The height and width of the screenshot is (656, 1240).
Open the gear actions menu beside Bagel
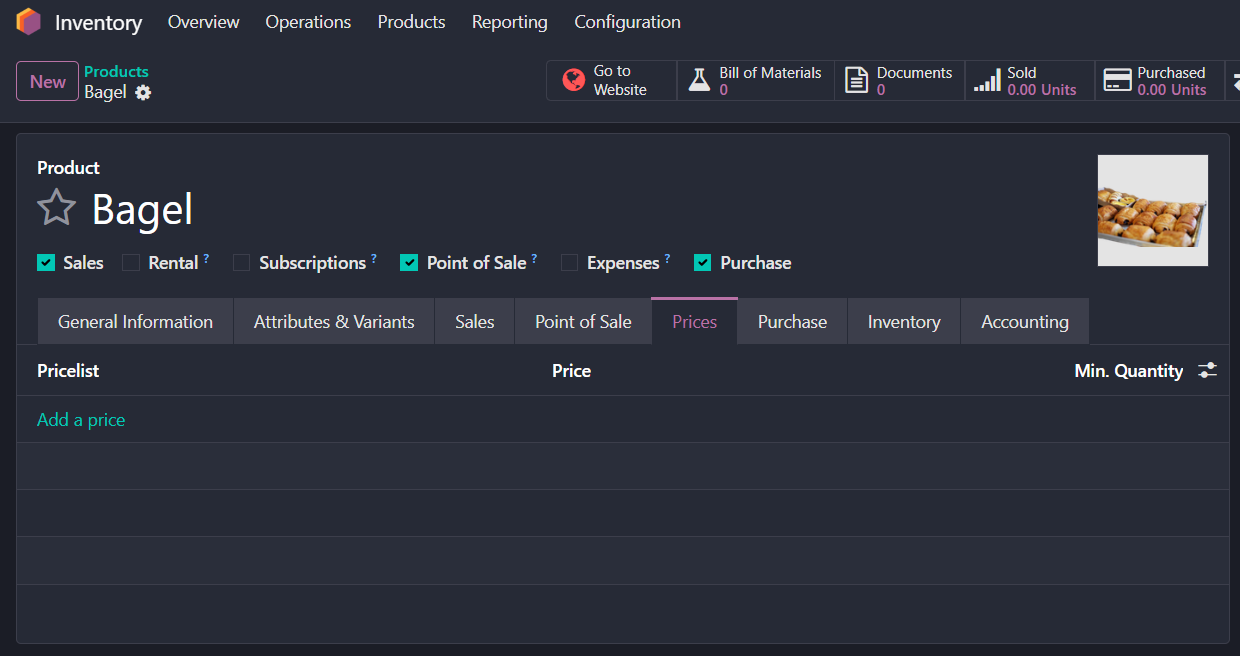pyautogui.click(x=143, y=93)
